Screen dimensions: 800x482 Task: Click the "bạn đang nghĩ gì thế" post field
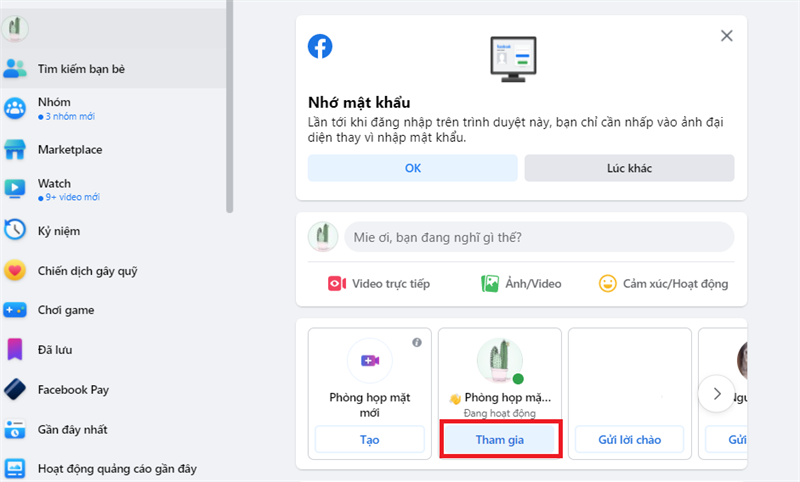538,238
